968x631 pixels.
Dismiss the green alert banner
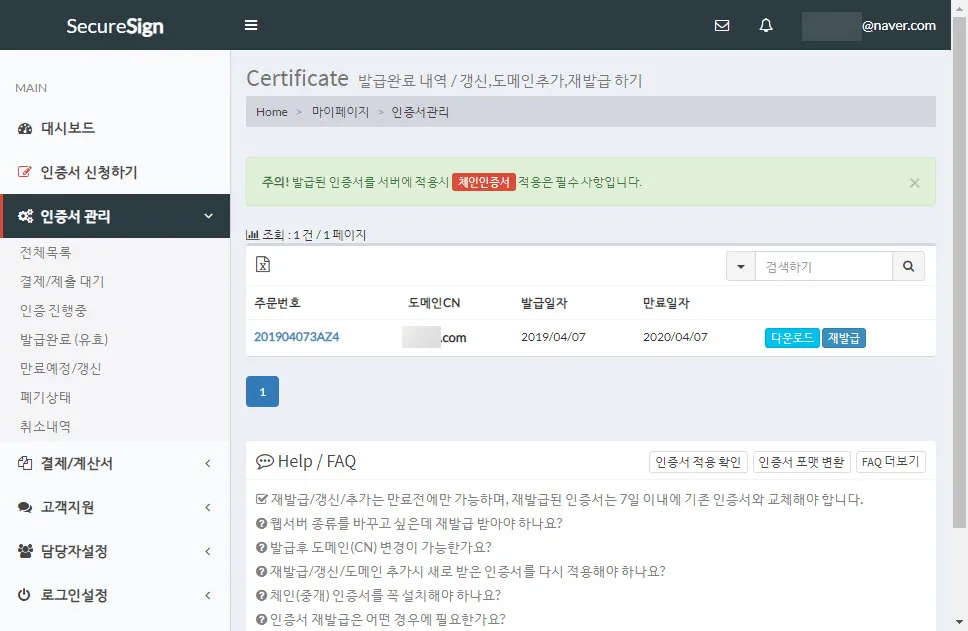914,183
